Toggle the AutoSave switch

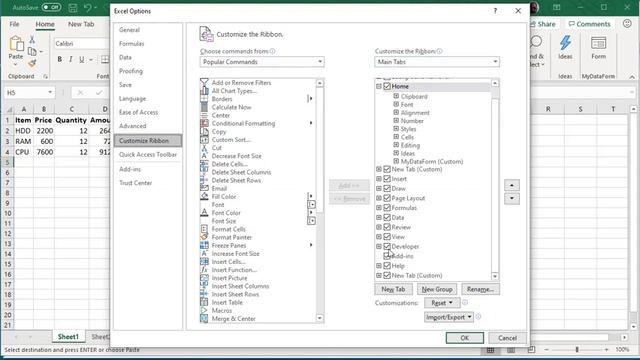(x=51, y=7)
